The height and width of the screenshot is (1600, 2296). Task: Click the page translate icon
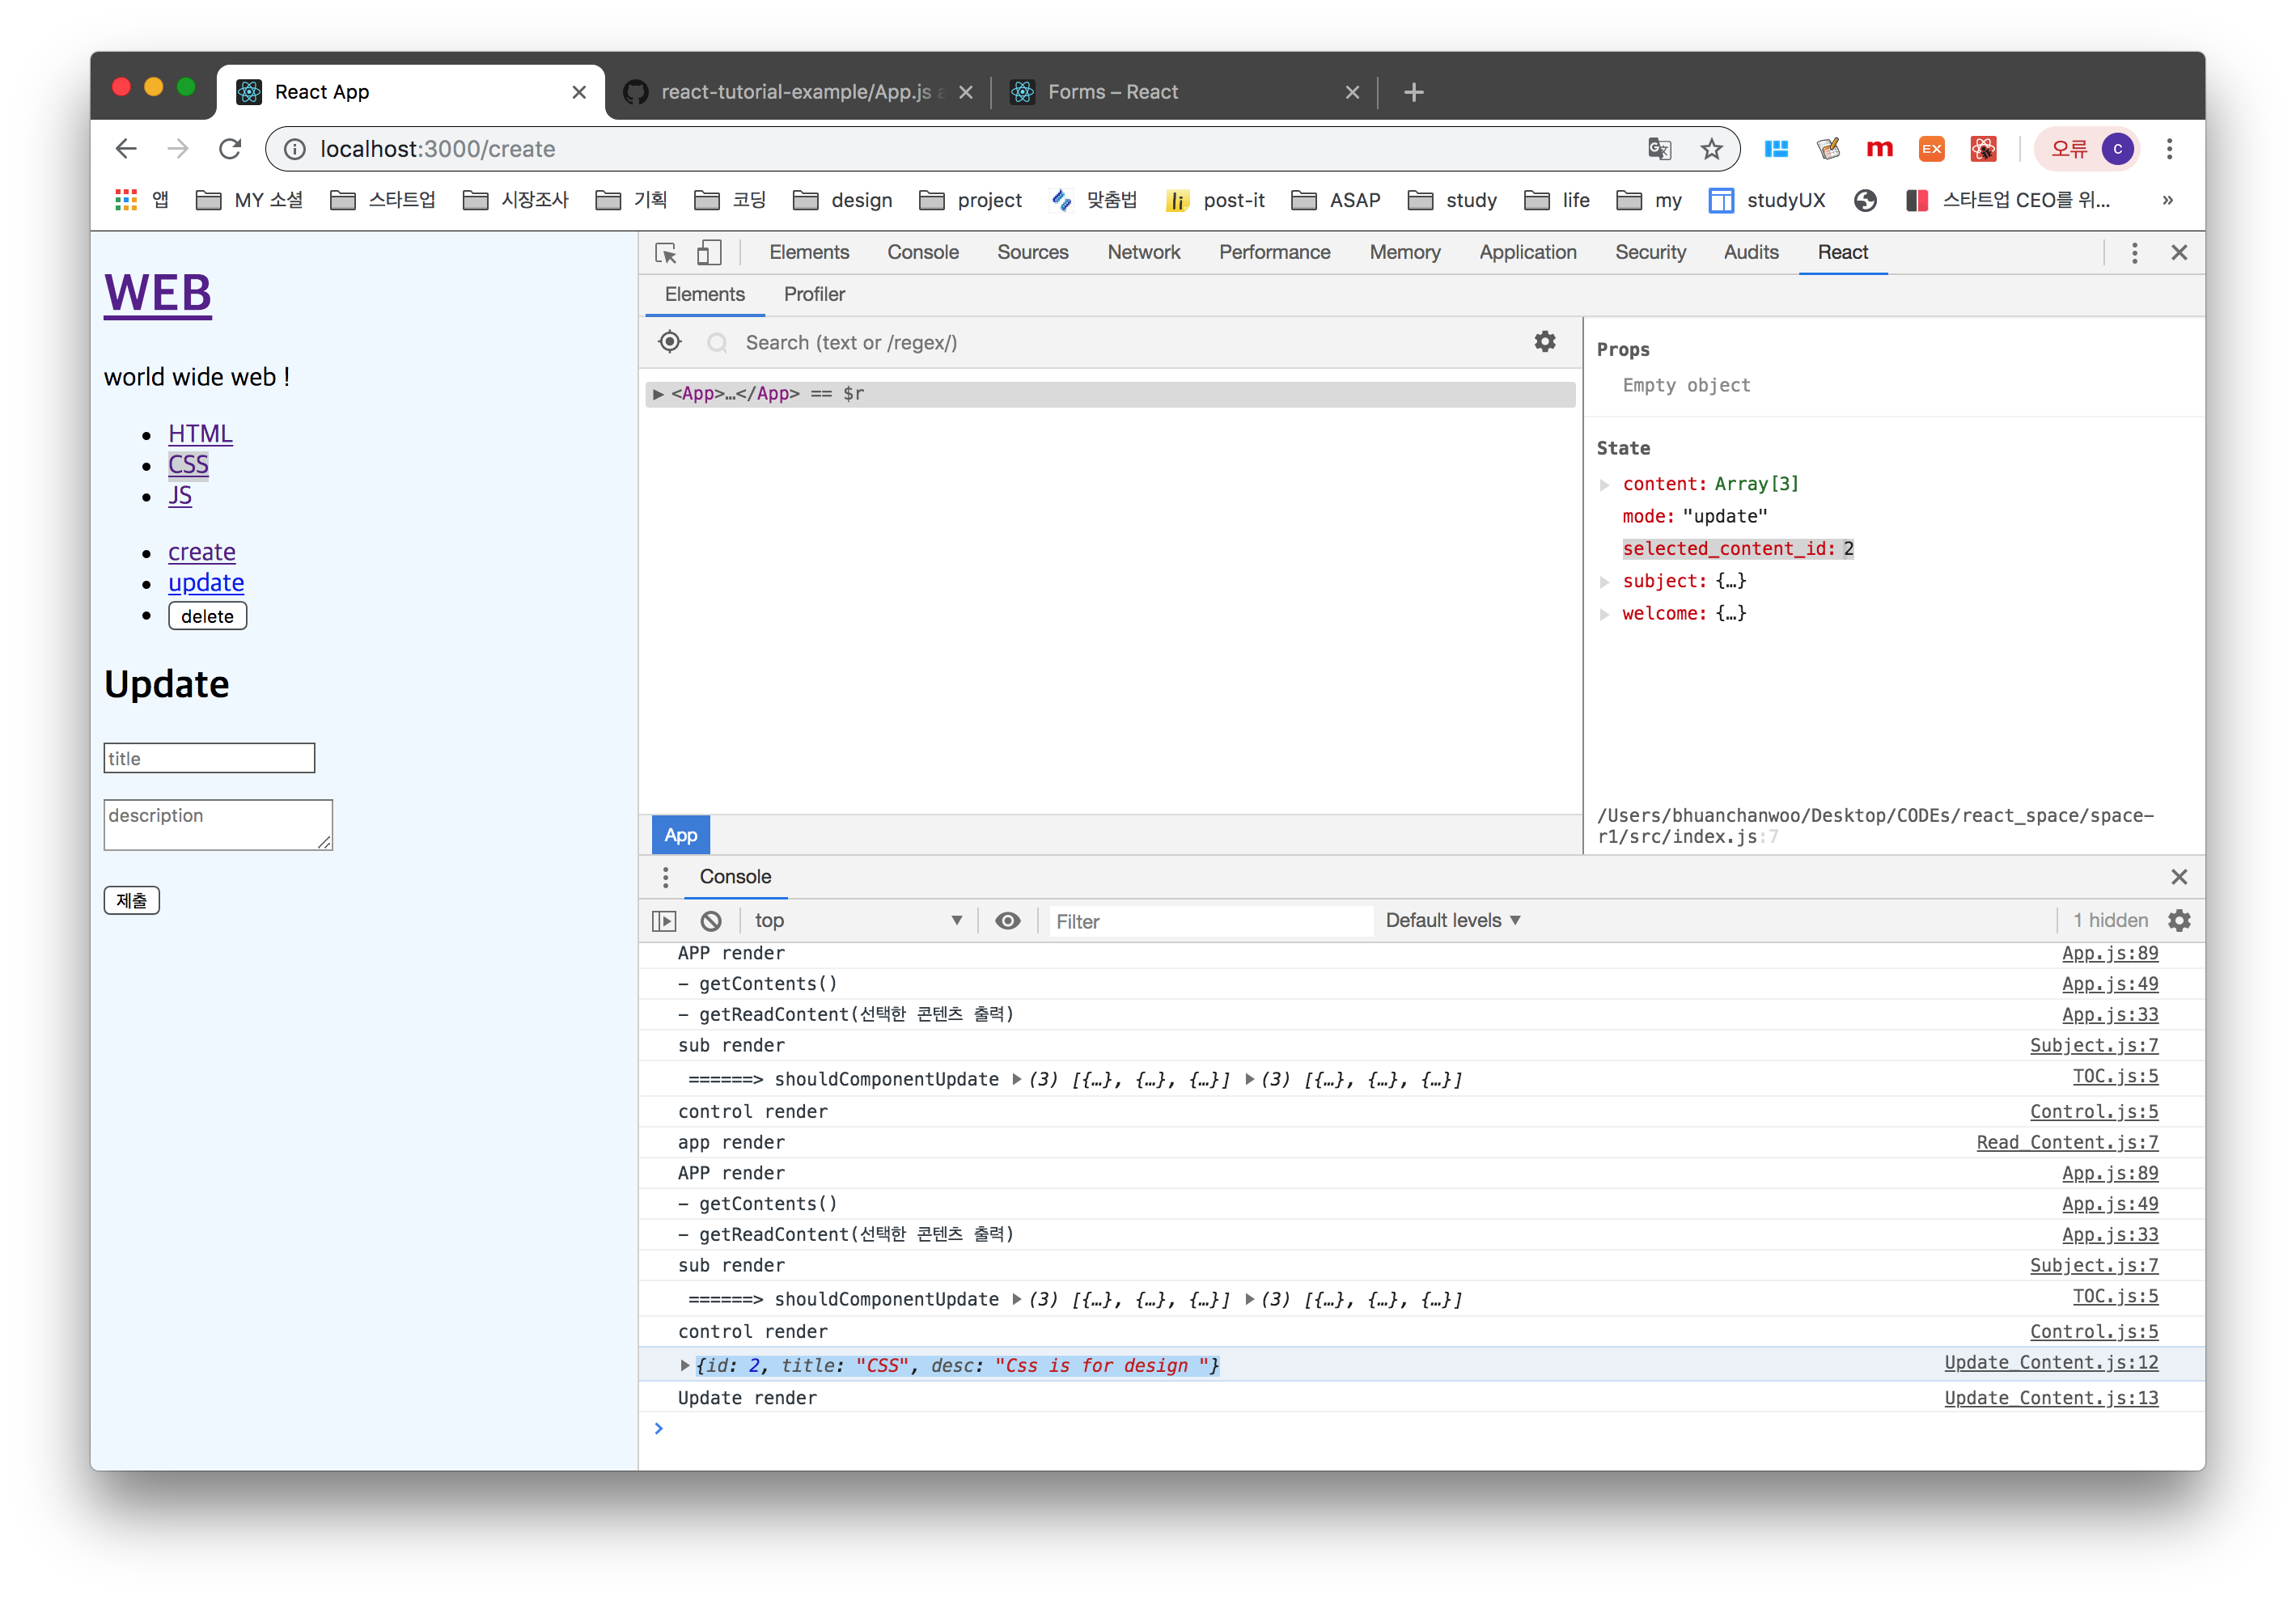tap(1659, 149)
